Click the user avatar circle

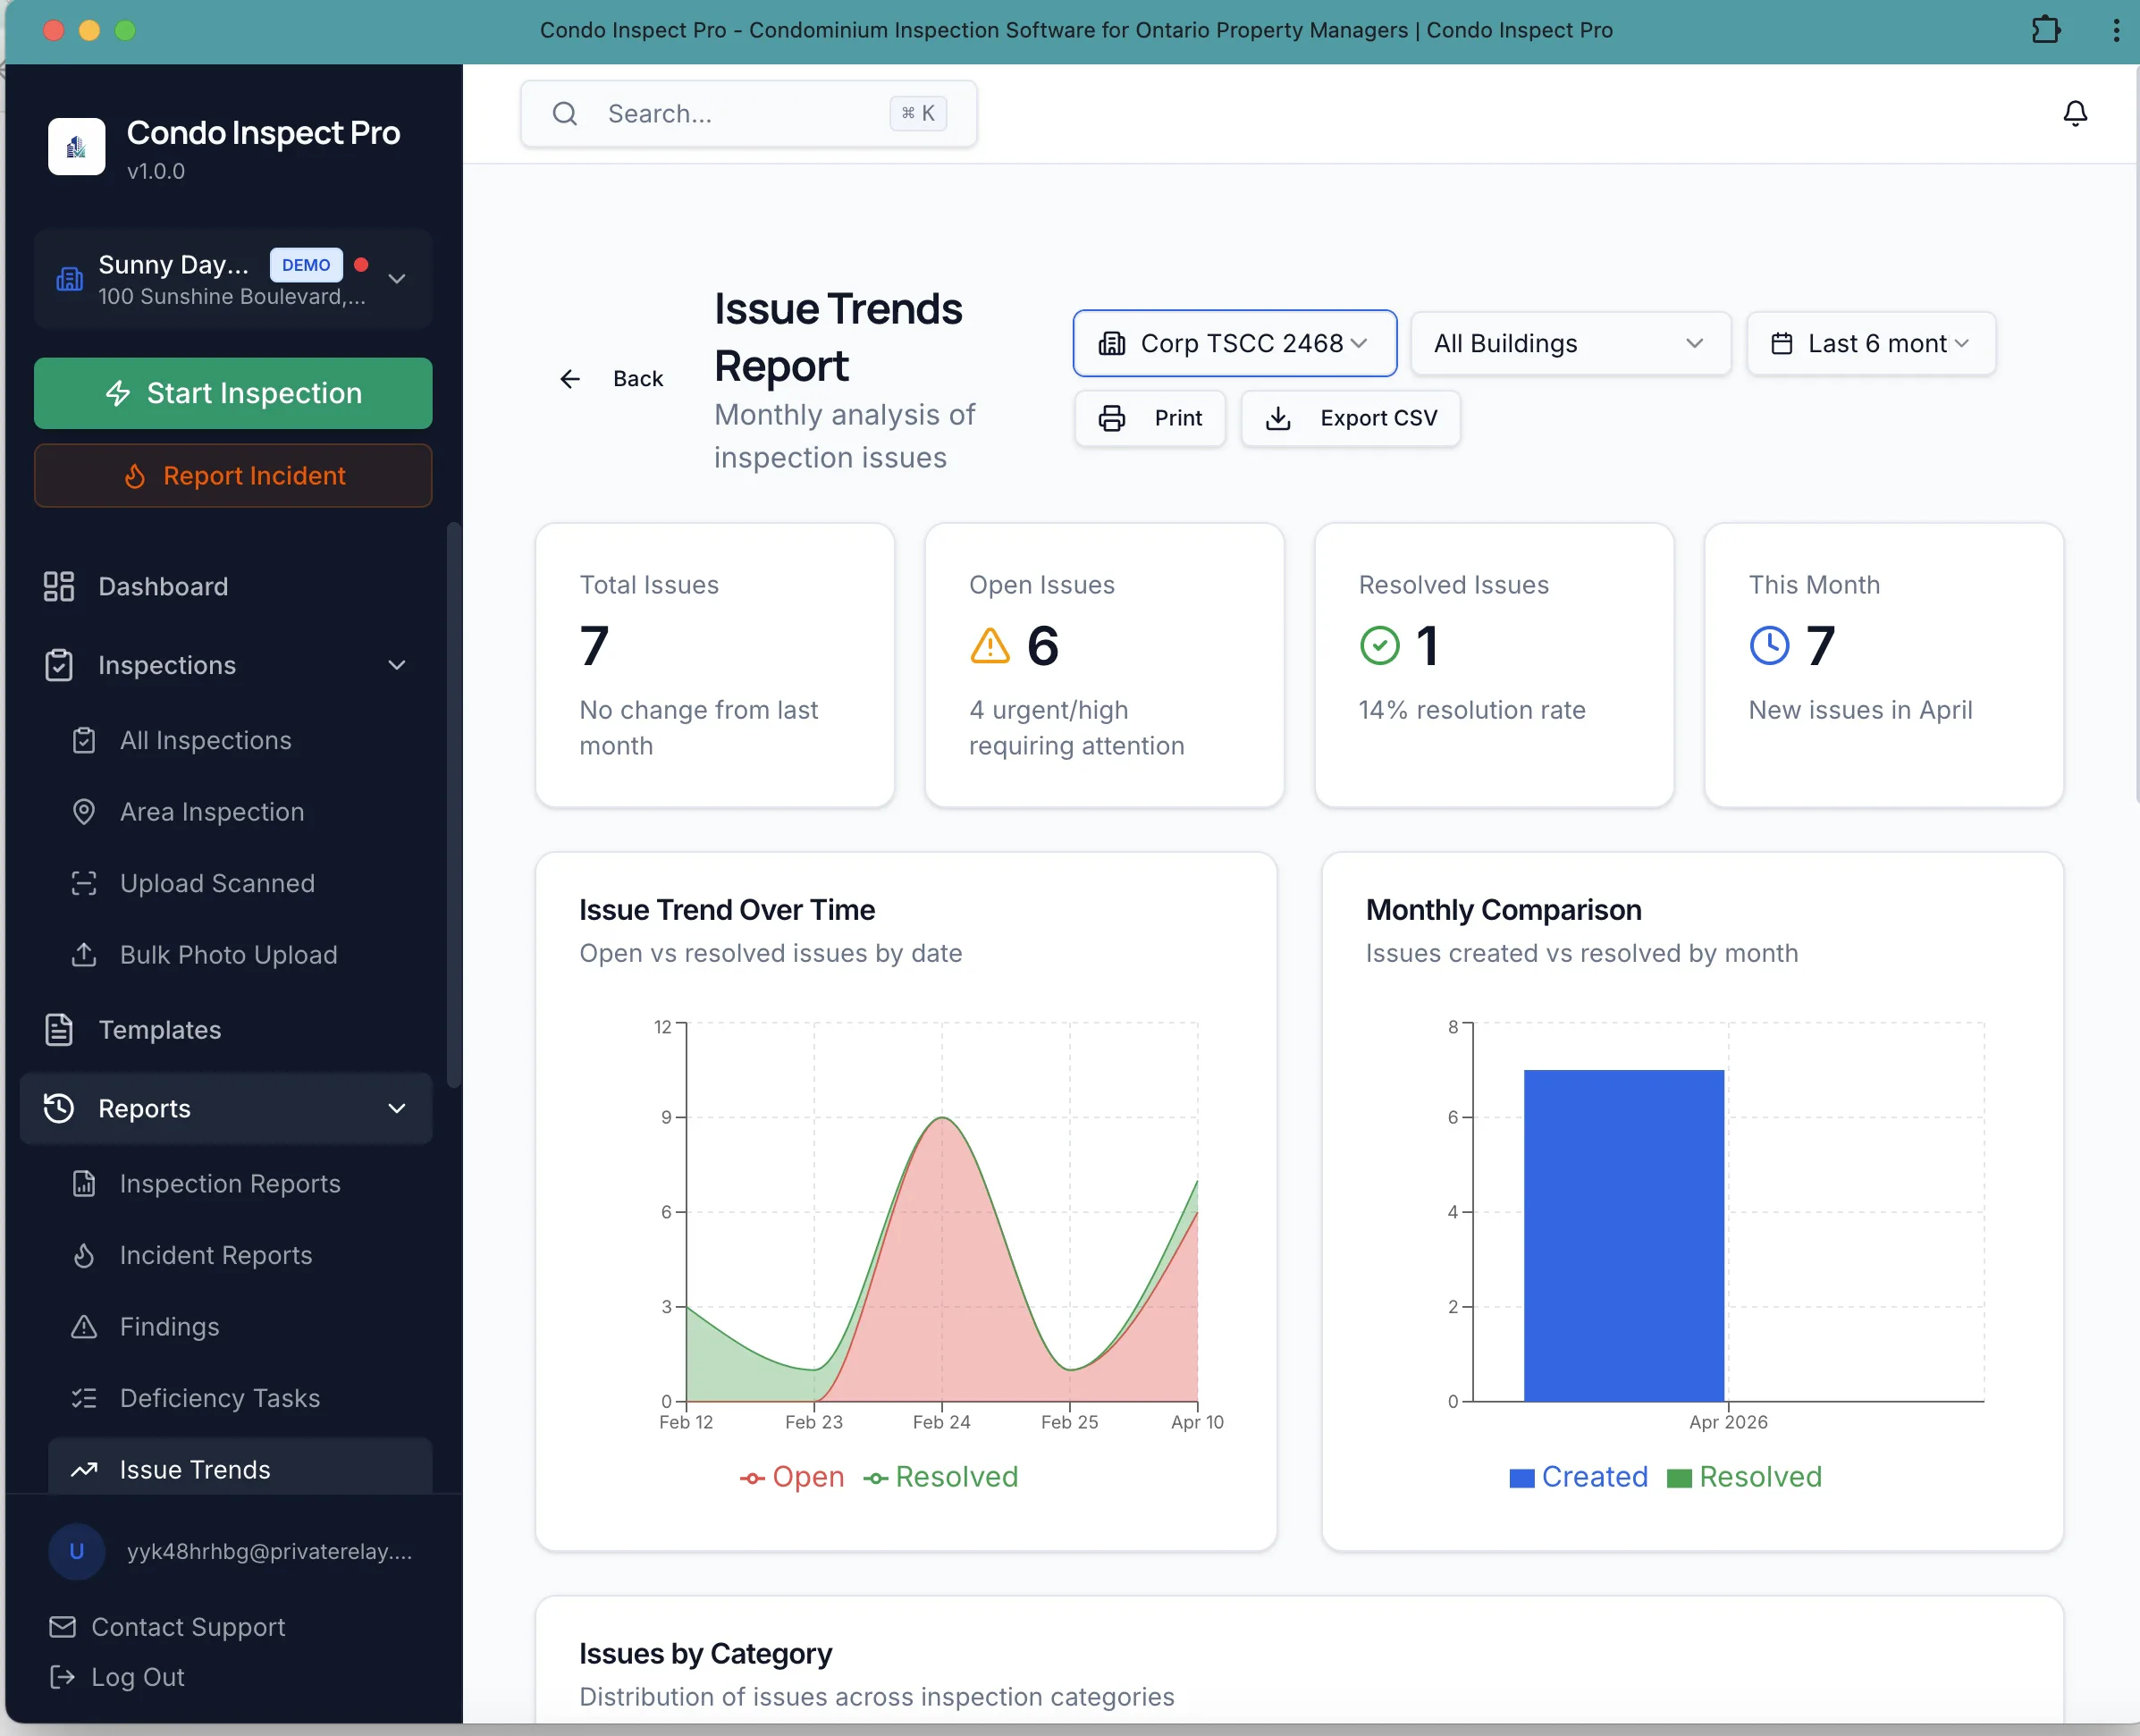tap(76, 1551)
